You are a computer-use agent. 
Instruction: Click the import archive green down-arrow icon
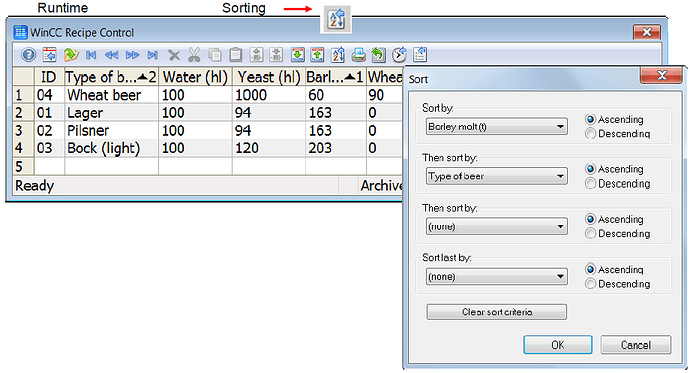[297, 55]
